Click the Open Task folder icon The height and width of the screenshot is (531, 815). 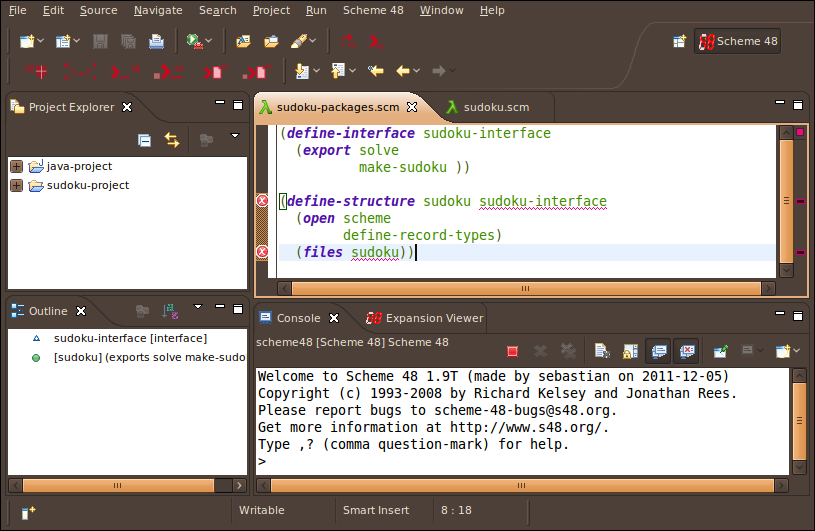click(x=271, y=41)
